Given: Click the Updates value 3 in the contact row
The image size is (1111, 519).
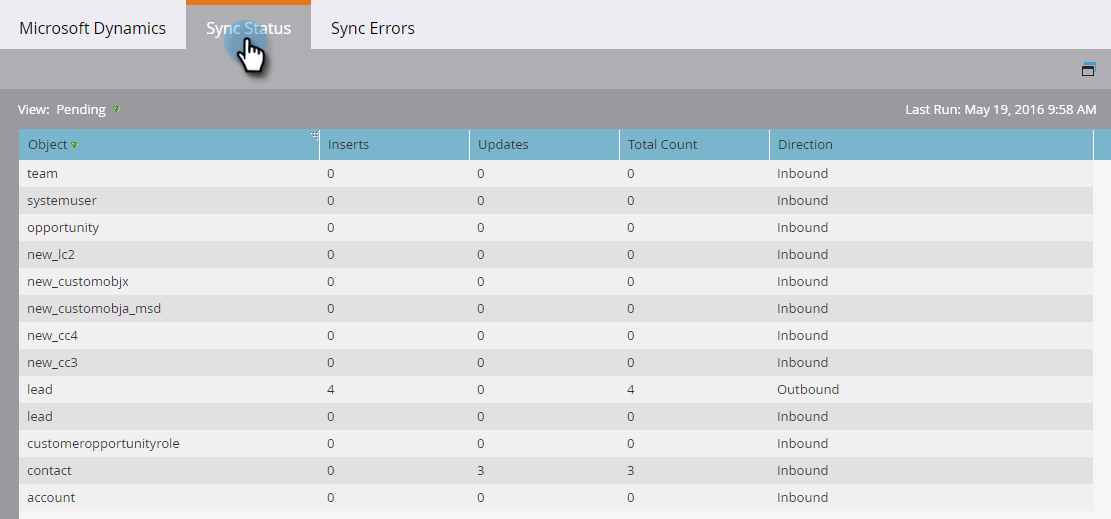Looking at the screenshot, I should pyautogui.click(x=480, y=470).
